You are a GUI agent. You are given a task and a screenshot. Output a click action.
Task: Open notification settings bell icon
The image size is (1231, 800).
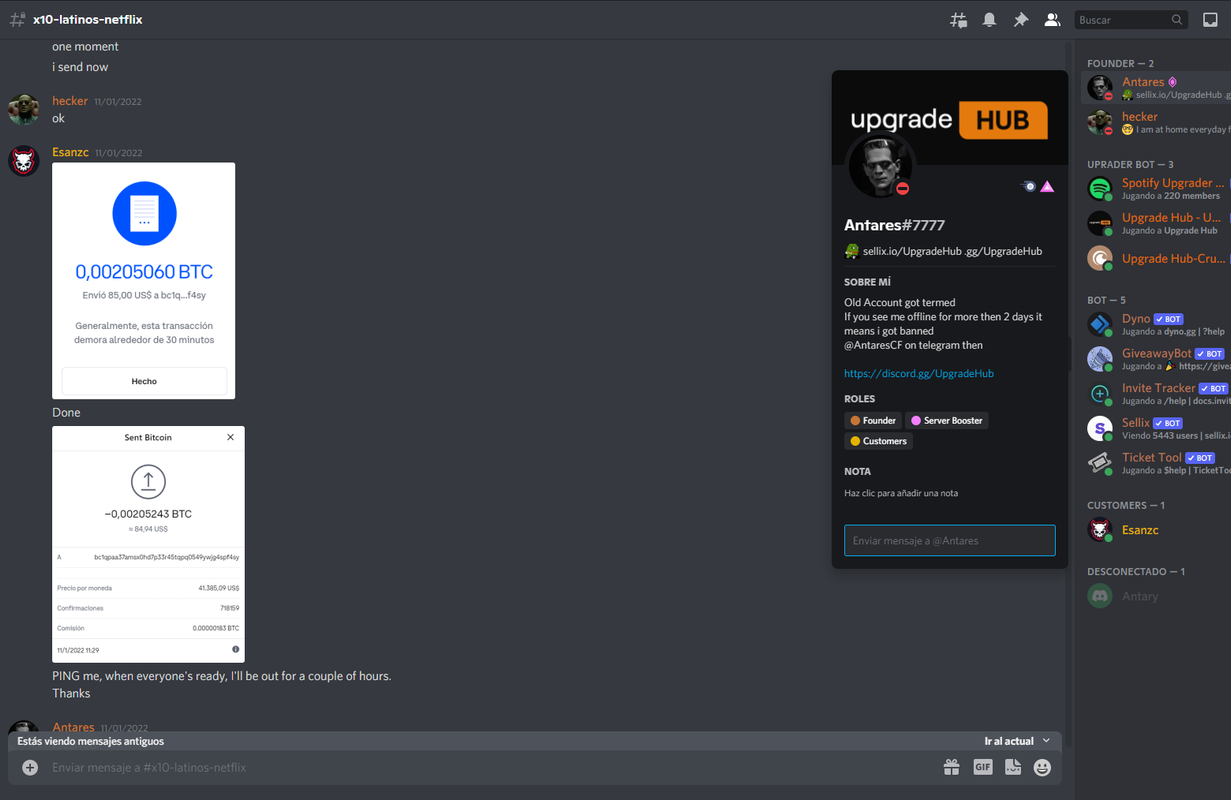click(x=989, y=20)
